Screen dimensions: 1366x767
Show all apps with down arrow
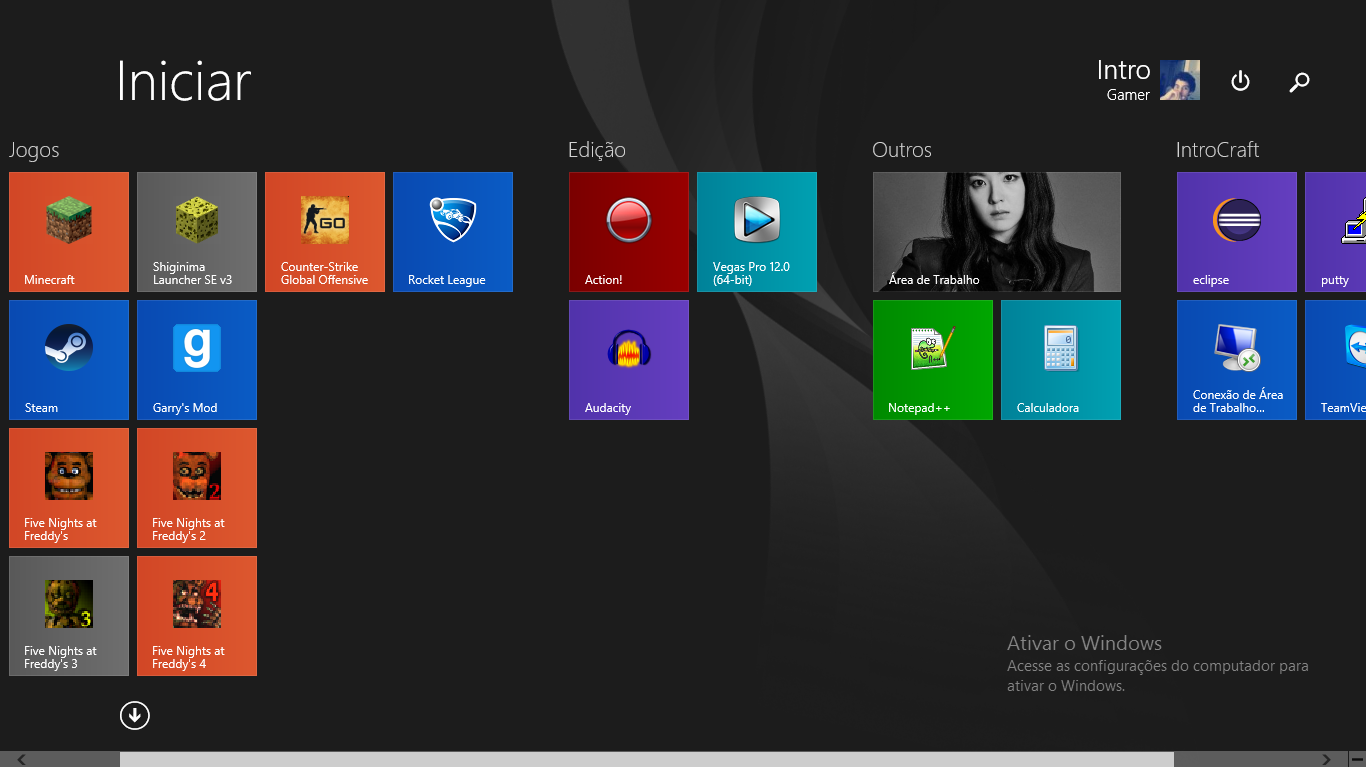pyautogui.click(x=134, y=715)
